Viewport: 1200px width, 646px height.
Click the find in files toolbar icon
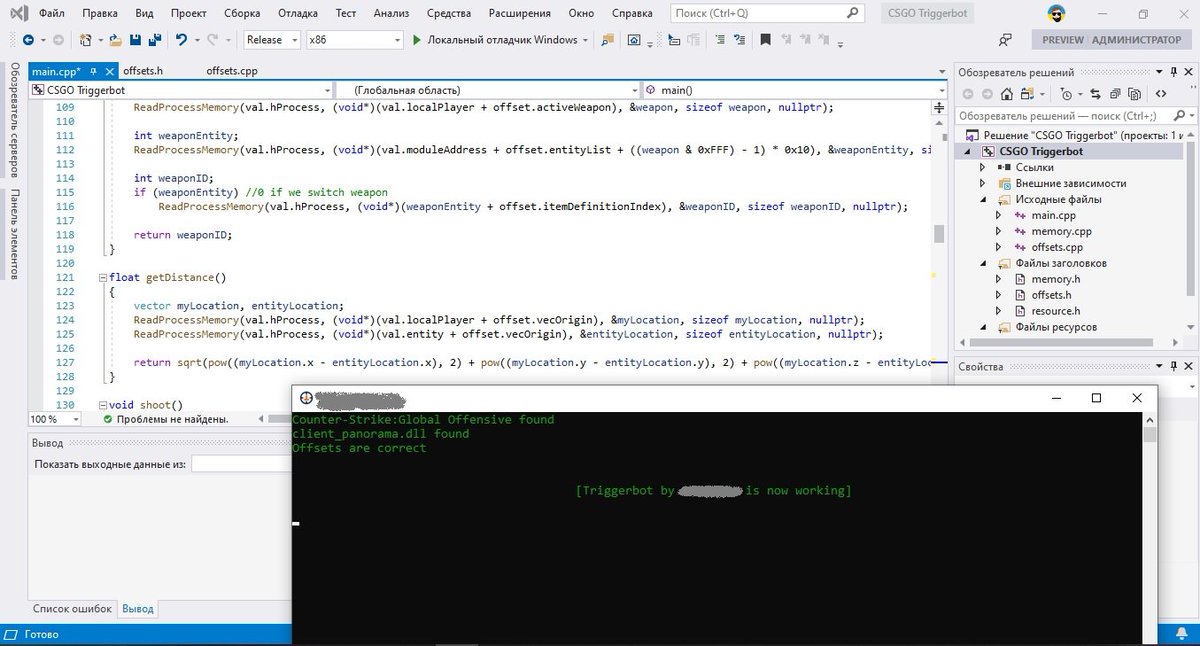(x=607, y=40)
